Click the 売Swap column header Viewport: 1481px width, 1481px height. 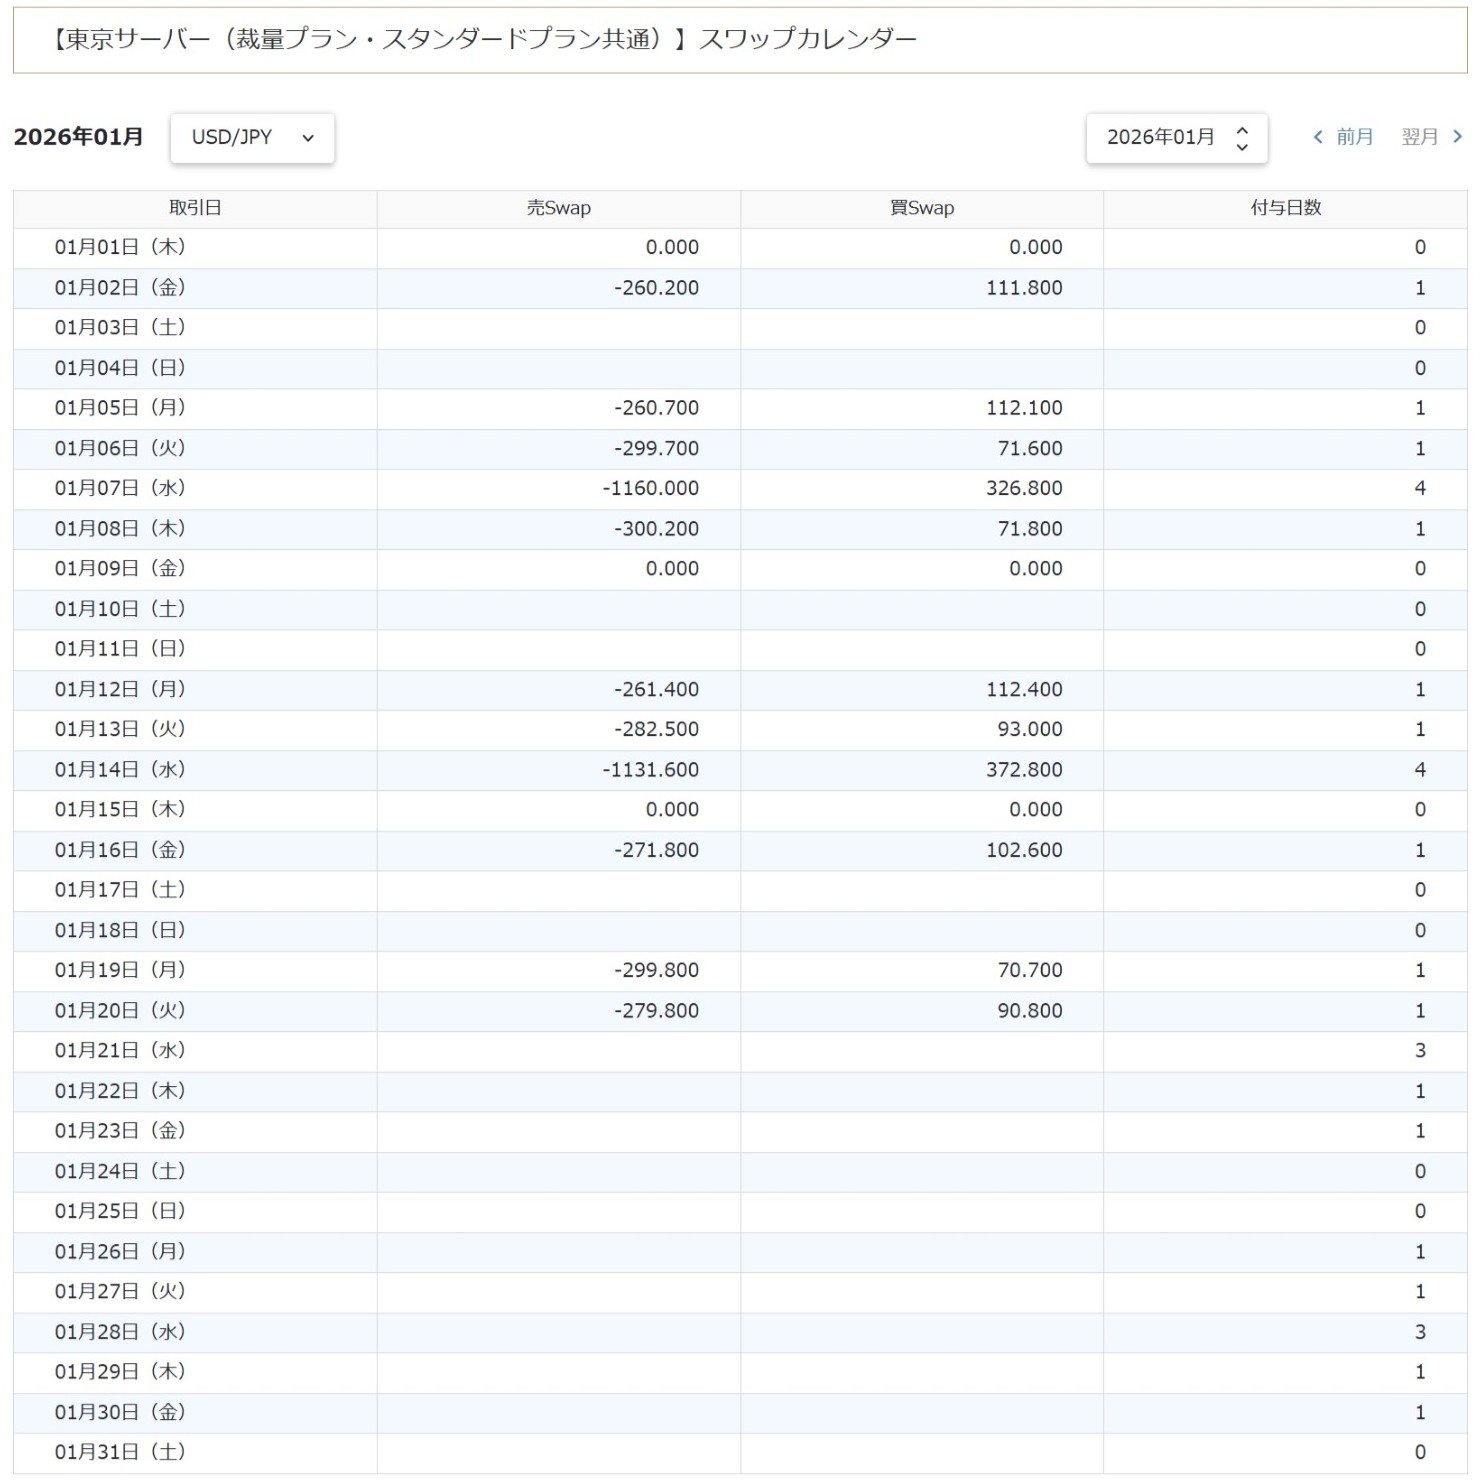coord(559,208)
